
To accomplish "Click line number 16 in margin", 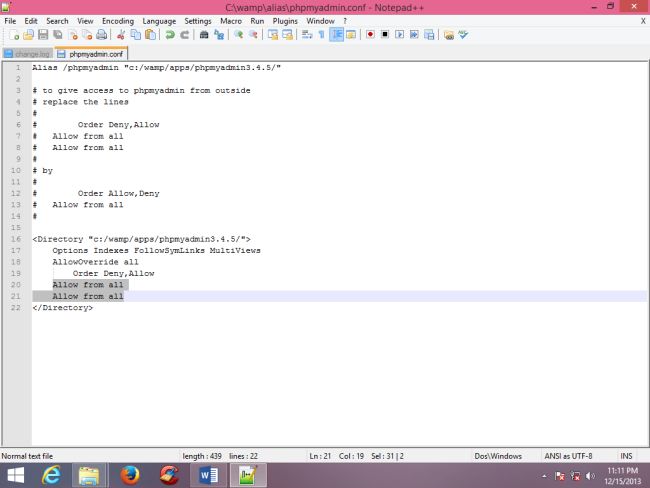I will (16, 239).
